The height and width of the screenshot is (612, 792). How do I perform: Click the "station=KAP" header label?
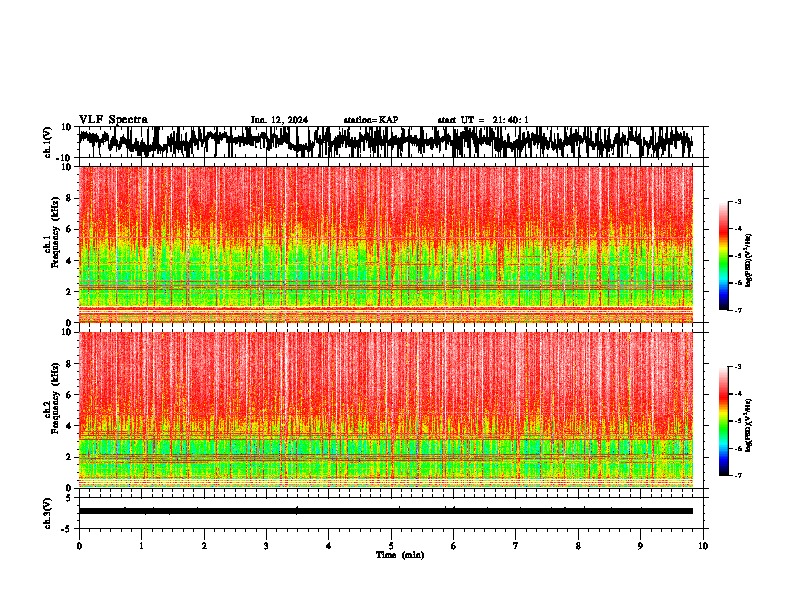371,120
